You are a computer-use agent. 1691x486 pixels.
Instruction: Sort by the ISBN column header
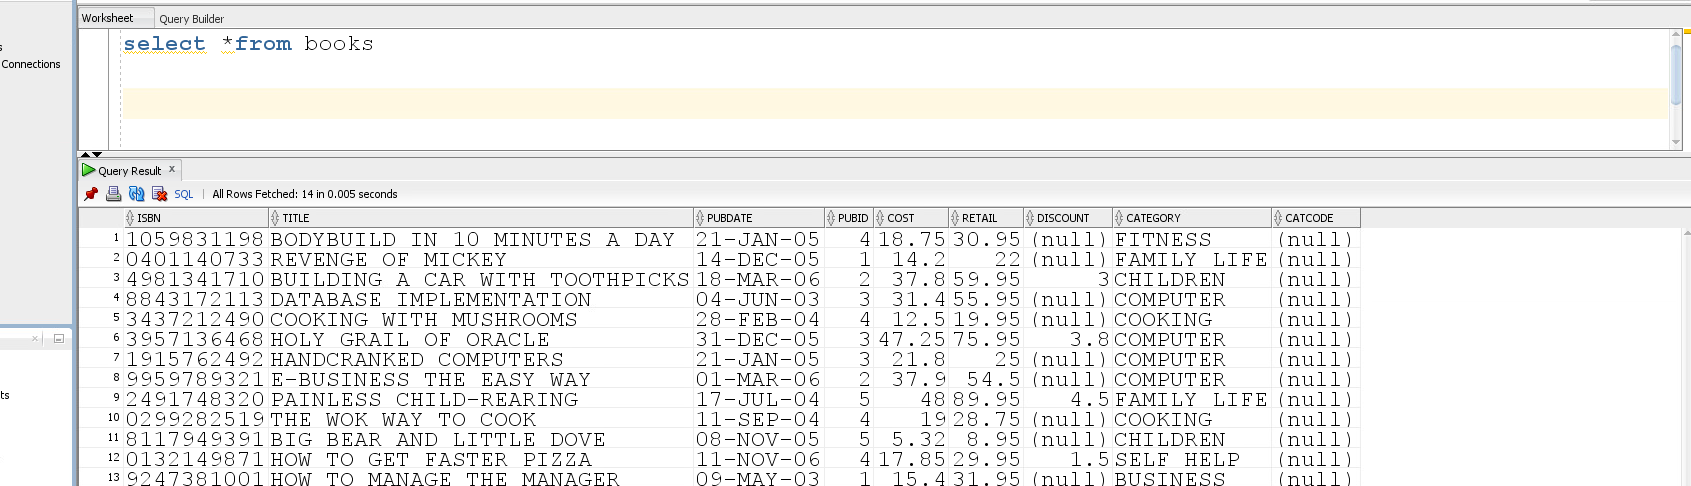(x=197, y=218)
